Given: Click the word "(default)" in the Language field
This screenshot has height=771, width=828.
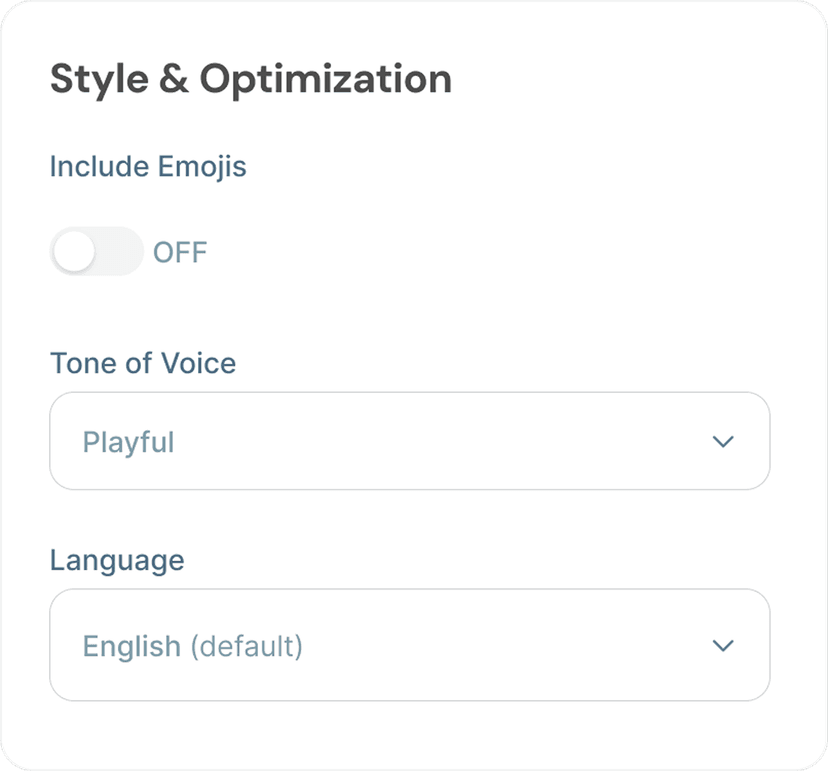Looking at the screenshot, I should 246,646.
